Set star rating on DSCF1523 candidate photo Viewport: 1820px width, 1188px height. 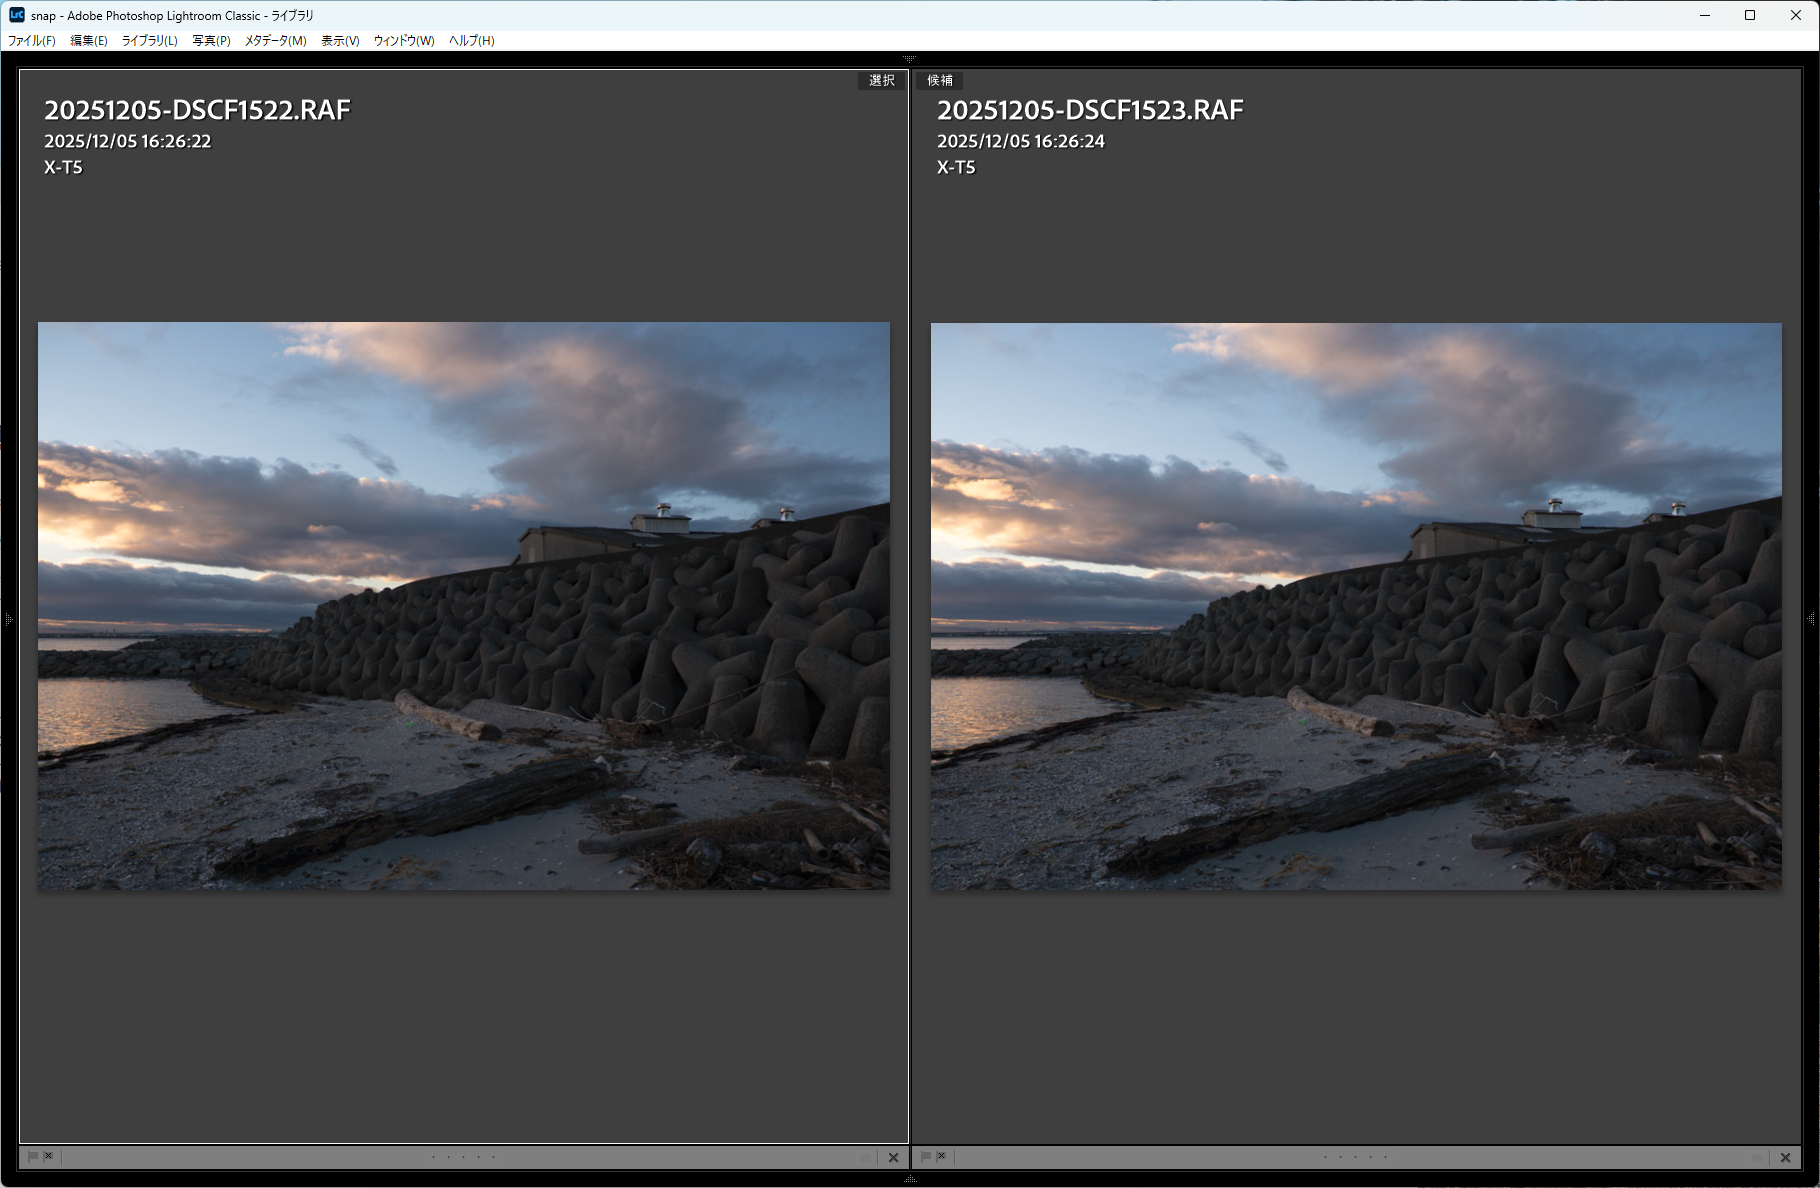[x=1355, y=1157]
